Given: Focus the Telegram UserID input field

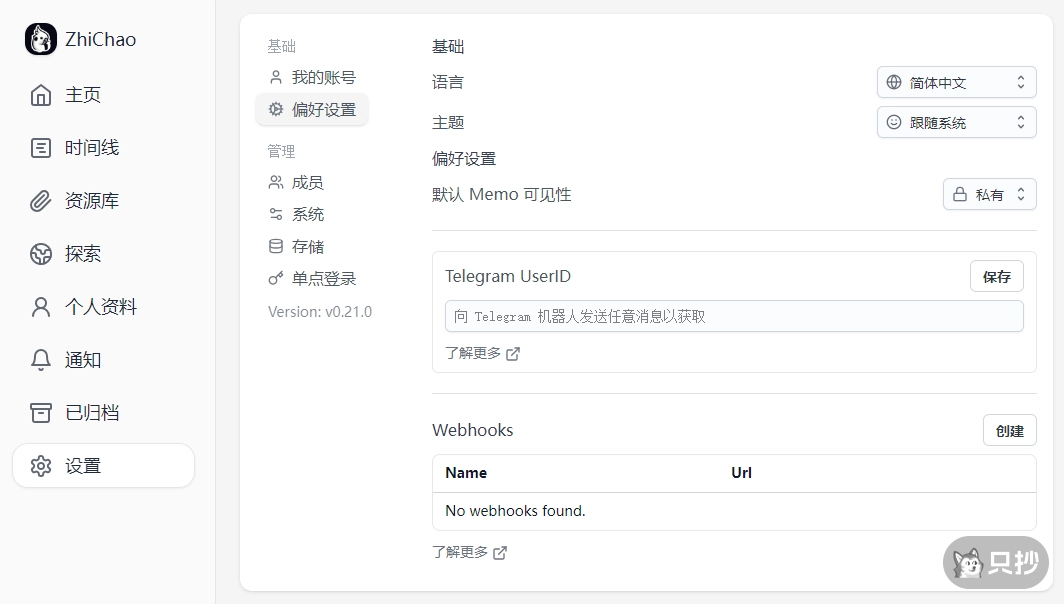Looking at the screenshot, I should click(733, 316).
